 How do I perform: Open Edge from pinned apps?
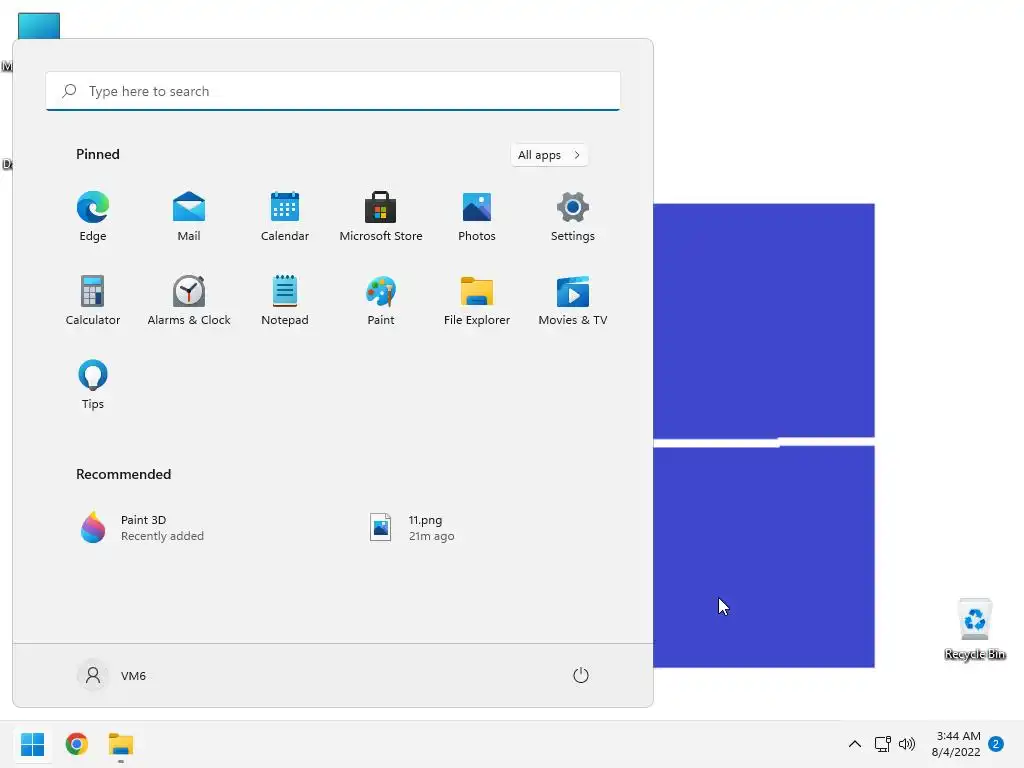(x=93, y=216)
